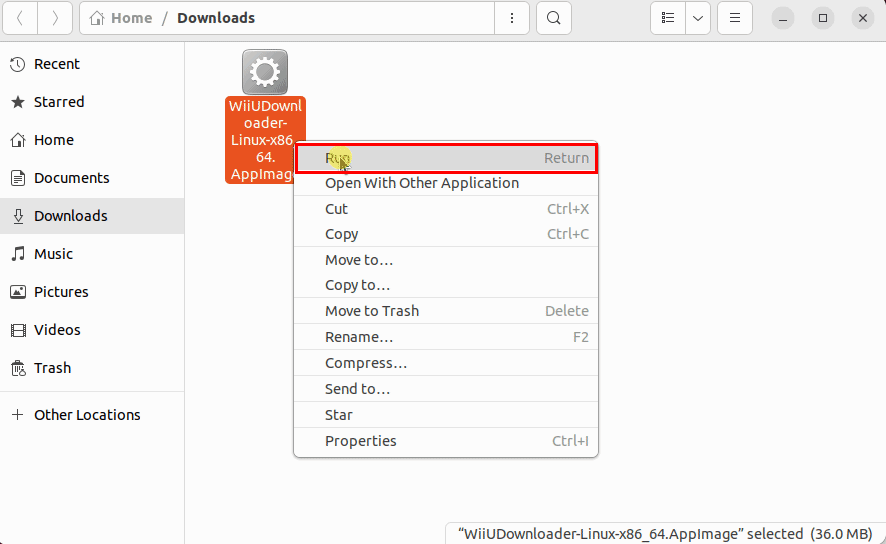Image resolution: width=886 pixels, height=544 pixels.
Task: Open the path bar three-dot menu
Action: pyautogui.click(x=512, y=18)
